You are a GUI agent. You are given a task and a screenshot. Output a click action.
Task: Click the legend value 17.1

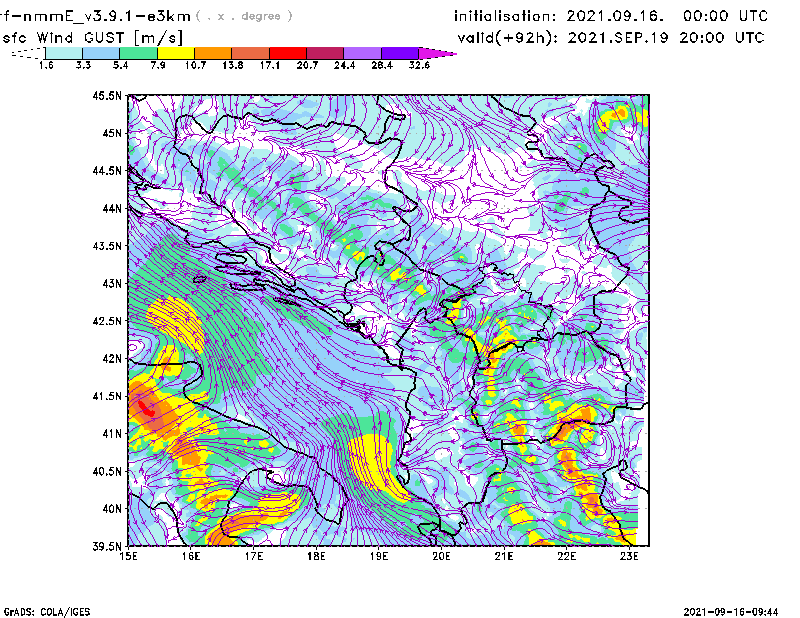(x=270, y=65)
